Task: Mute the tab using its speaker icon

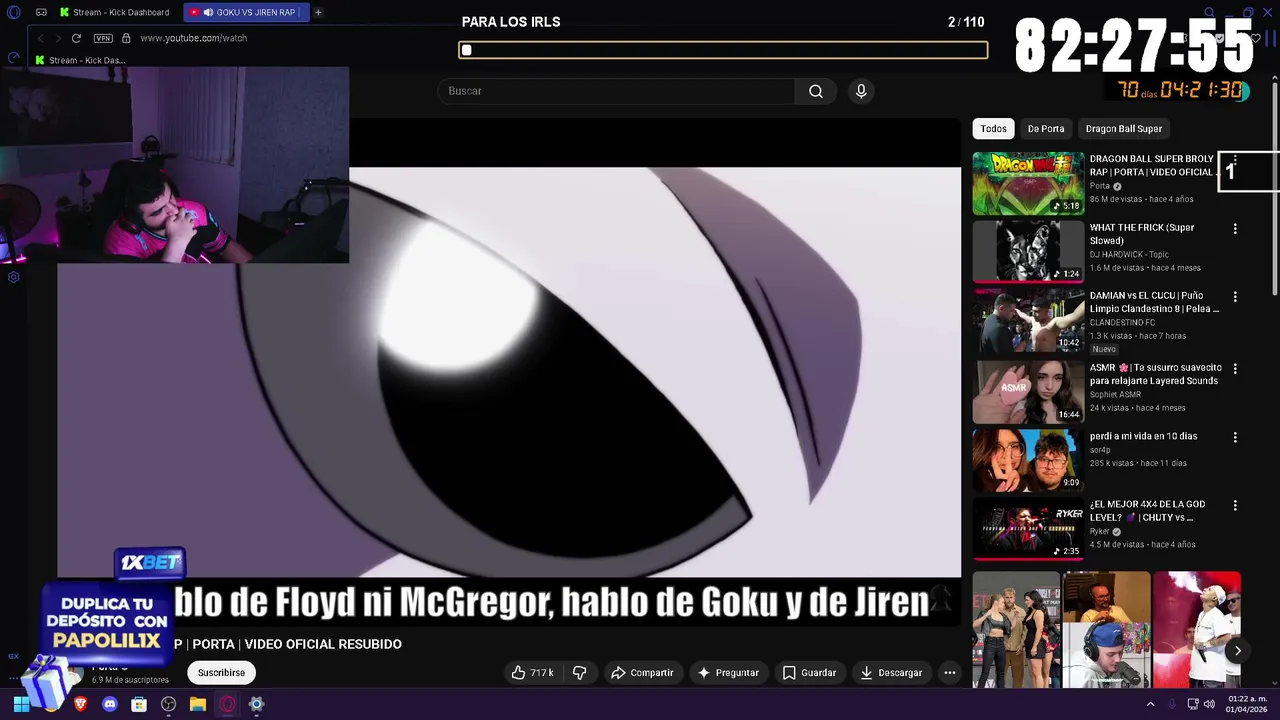Action: [x=208, y=12]
